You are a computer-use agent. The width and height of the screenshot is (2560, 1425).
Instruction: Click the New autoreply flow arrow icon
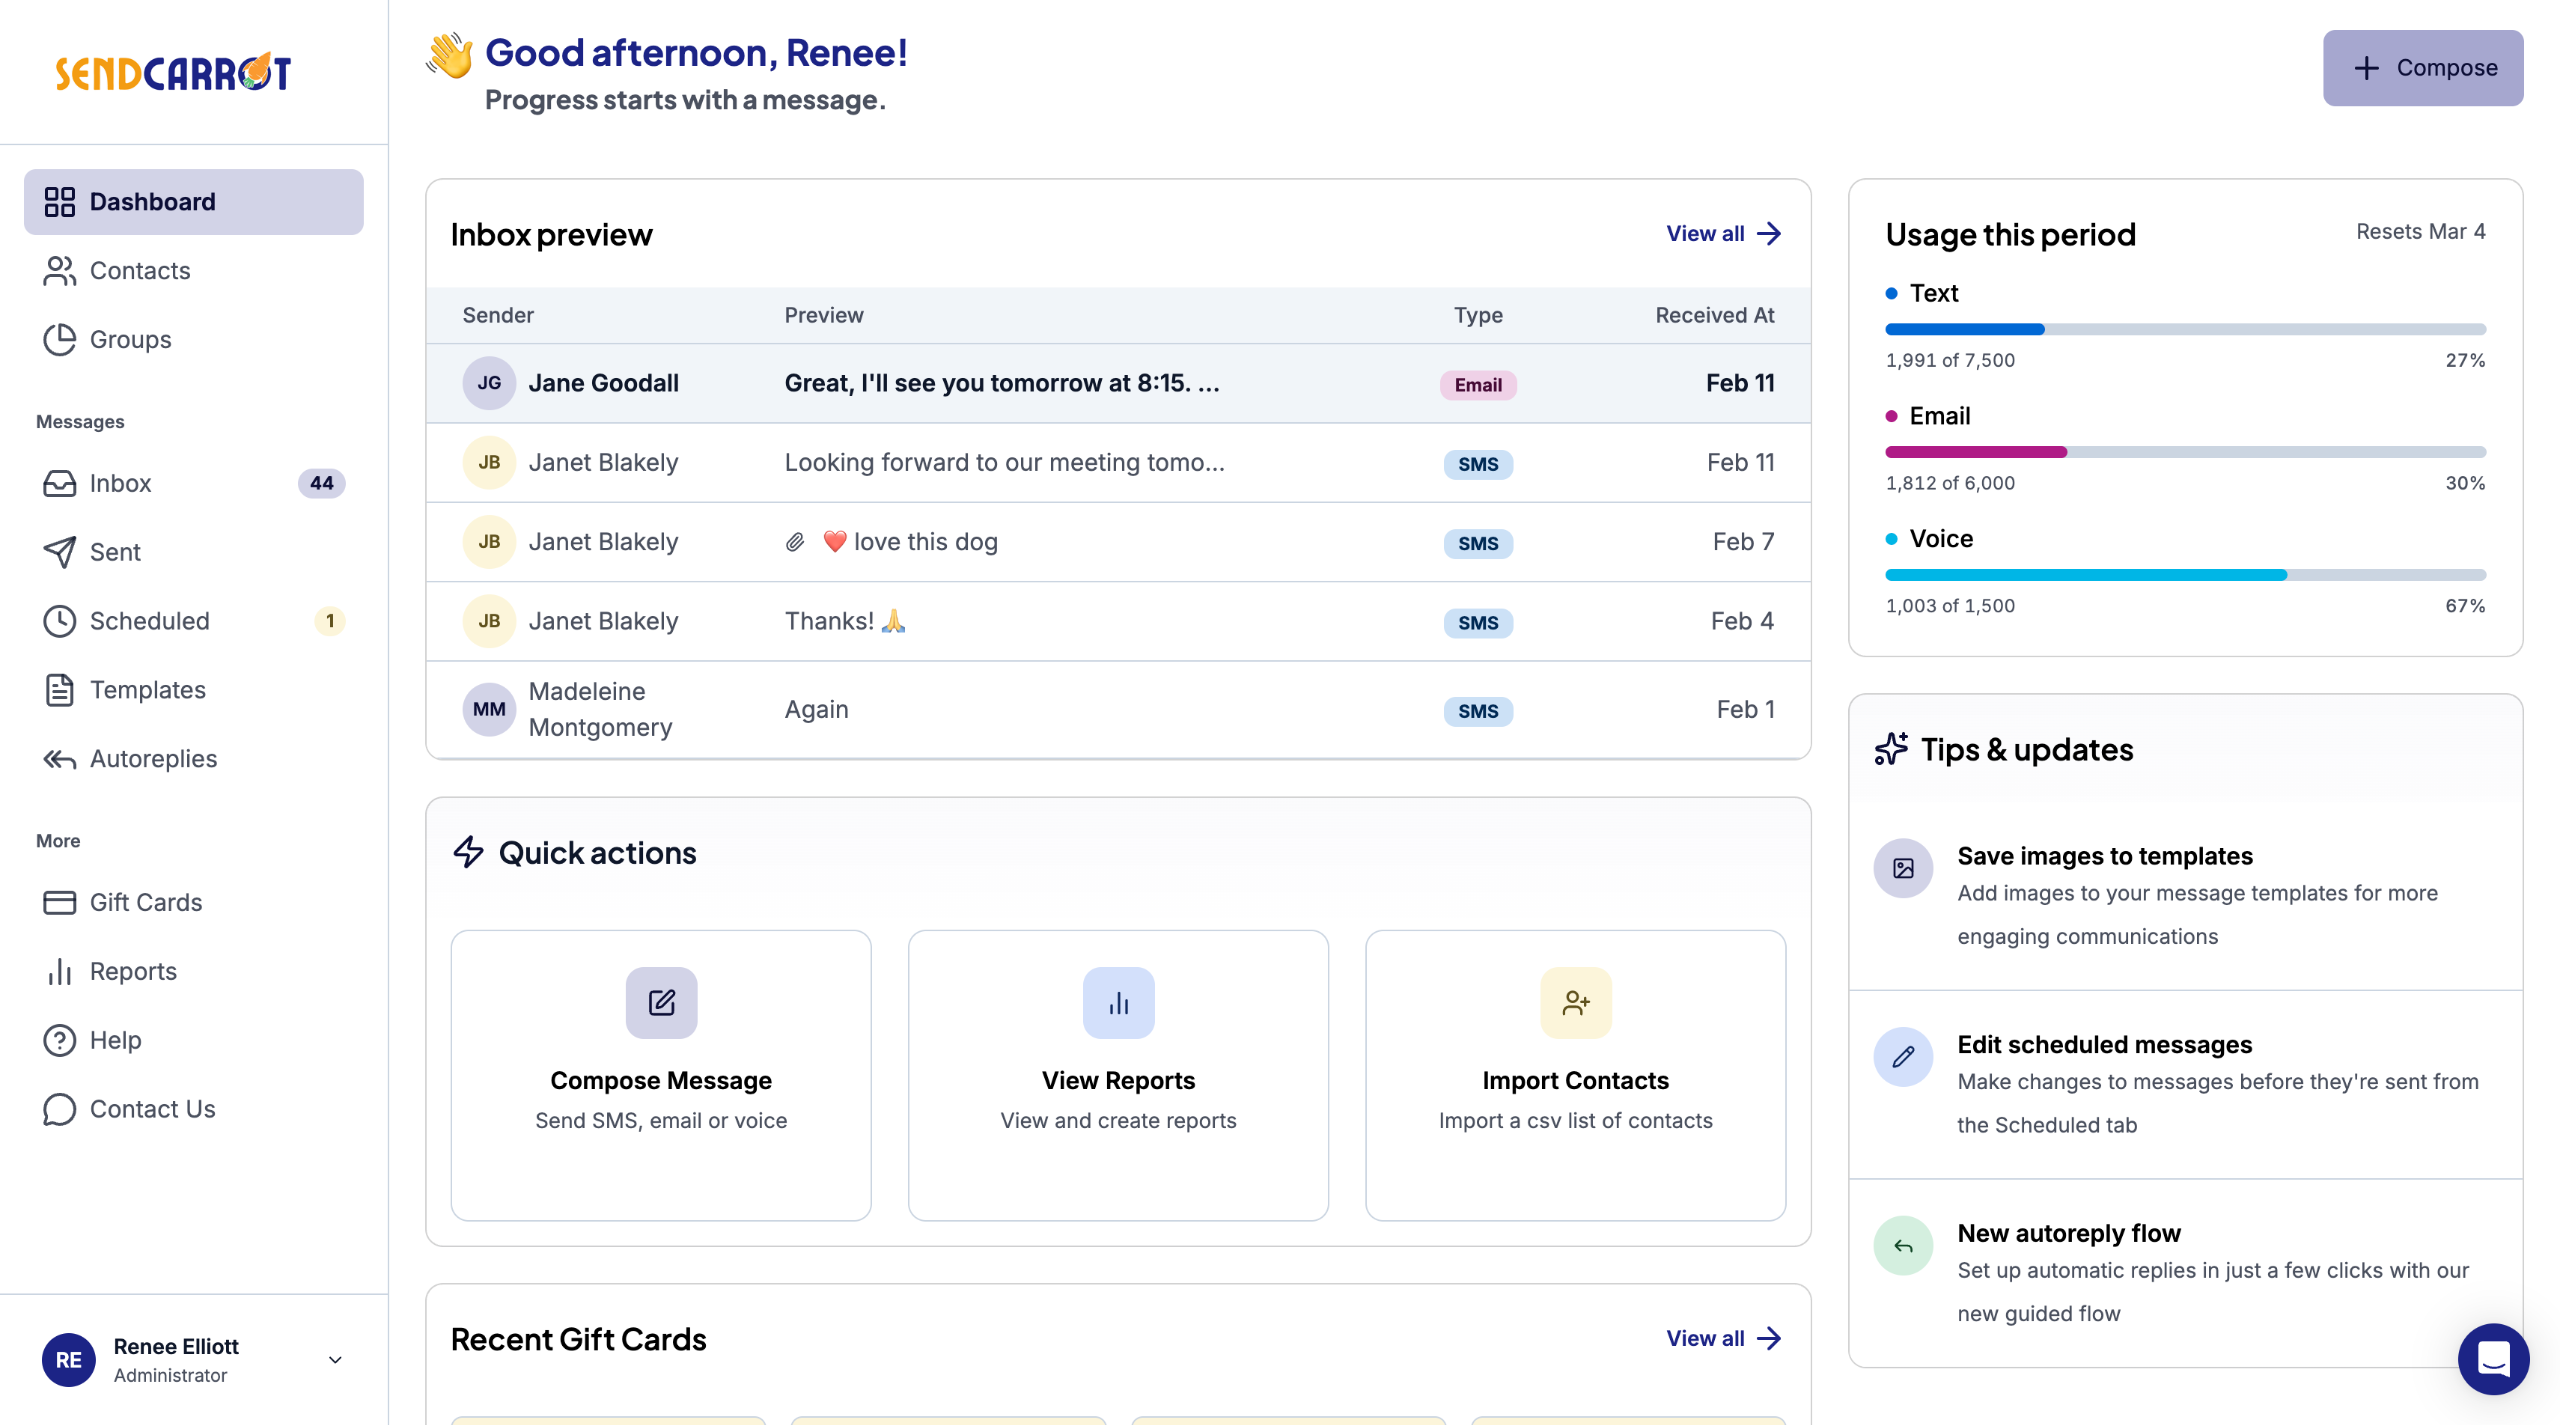coord(1903,1245)
